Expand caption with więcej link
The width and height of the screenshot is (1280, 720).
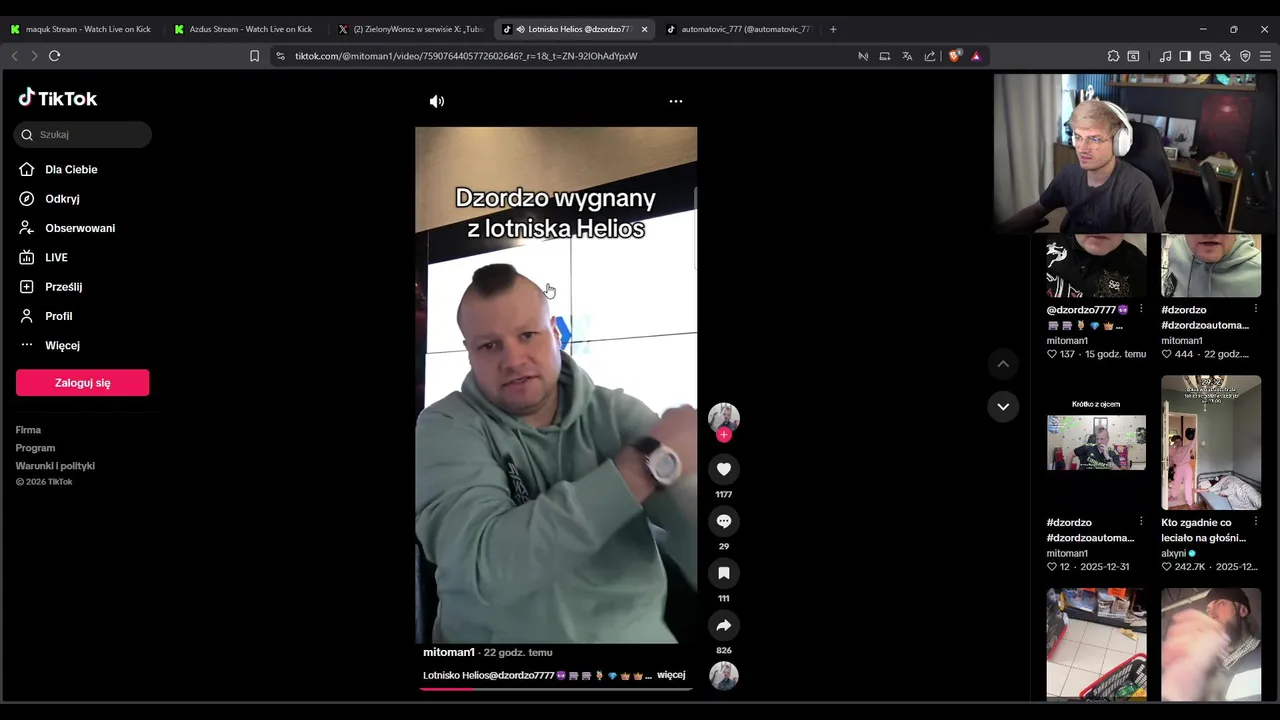tap(671, 675)
